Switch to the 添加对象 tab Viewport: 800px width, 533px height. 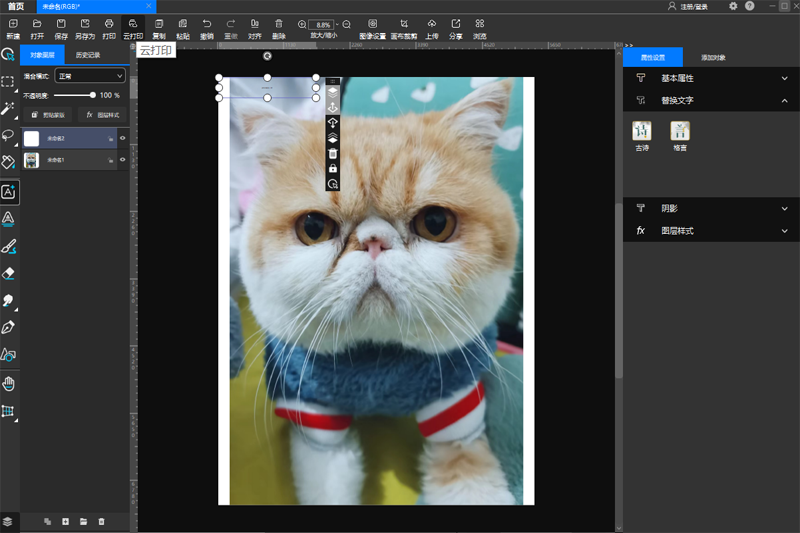(x=714, y=58)
